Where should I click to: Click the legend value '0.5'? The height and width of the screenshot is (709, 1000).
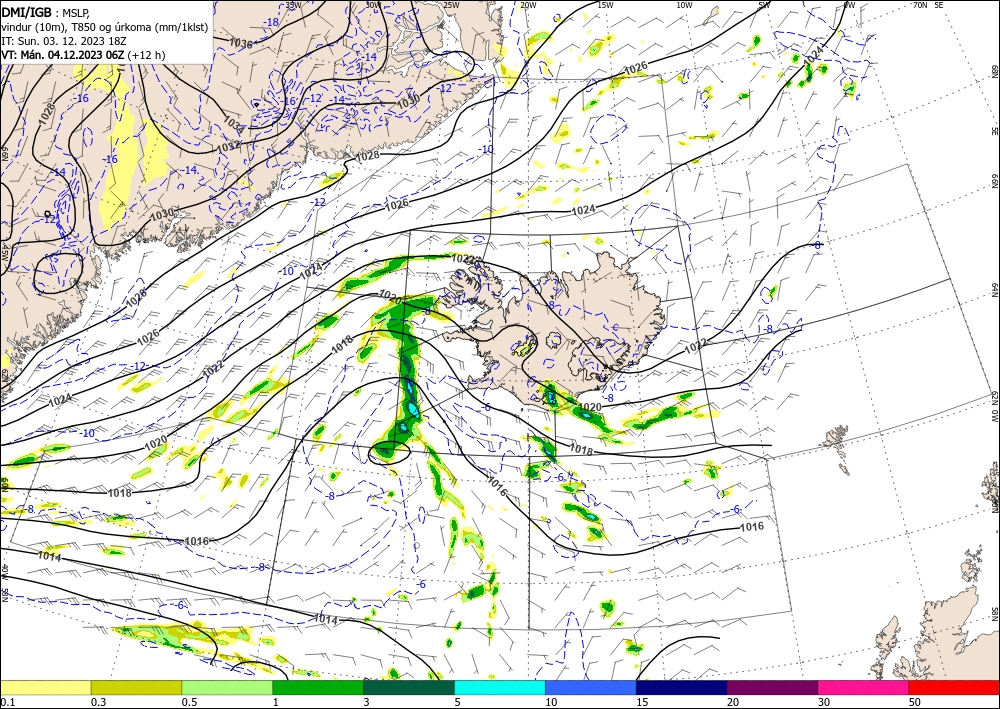(189, 702)
